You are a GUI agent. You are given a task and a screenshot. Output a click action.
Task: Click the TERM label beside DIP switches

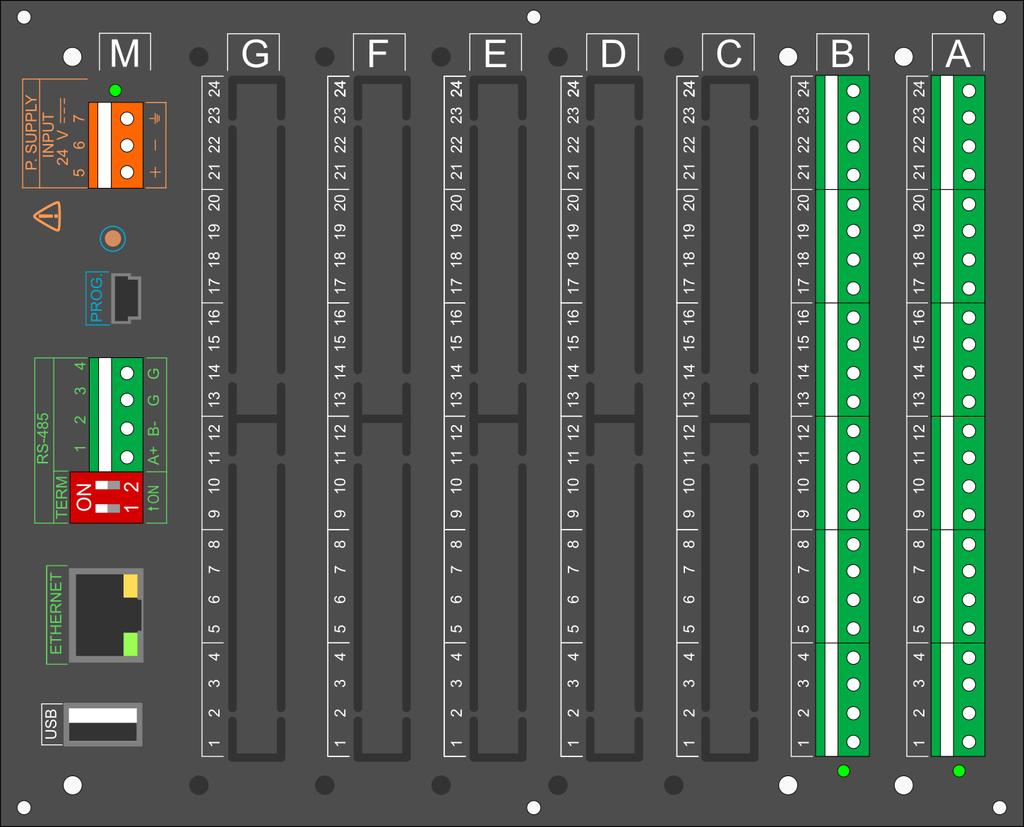(x=61, y=497)
